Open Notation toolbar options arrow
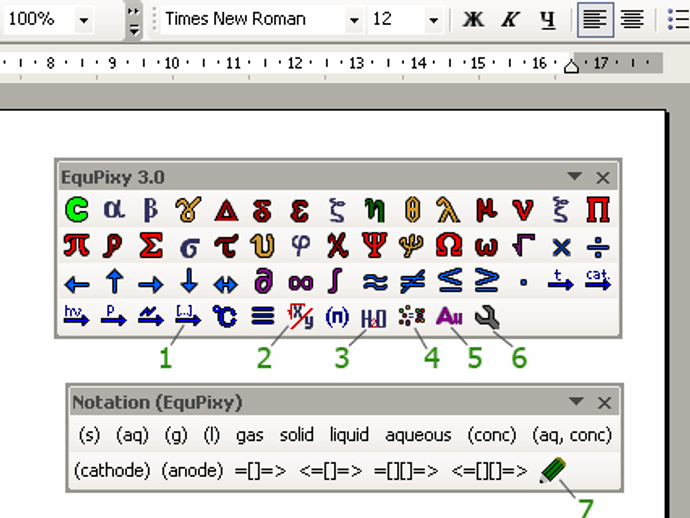690x518 pixels. pyautogui.click(x=576, y=401)
